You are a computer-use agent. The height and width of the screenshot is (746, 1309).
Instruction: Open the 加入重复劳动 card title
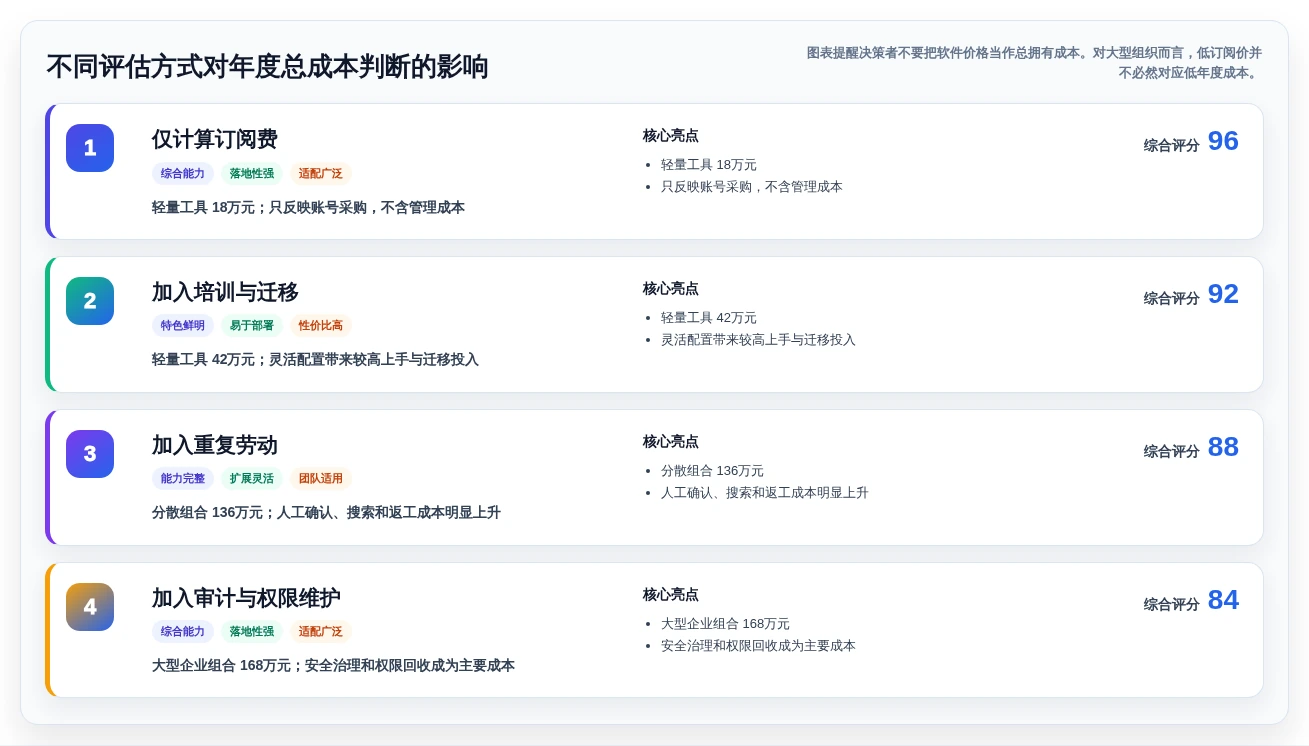click(x=215, y=445)
